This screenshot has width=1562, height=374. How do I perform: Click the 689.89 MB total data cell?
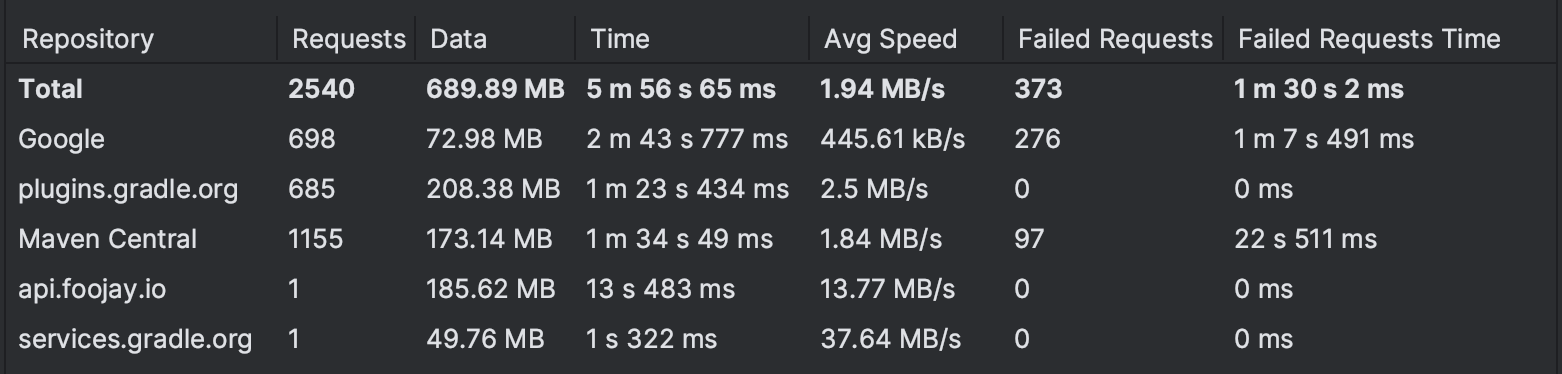click(495, 89)
